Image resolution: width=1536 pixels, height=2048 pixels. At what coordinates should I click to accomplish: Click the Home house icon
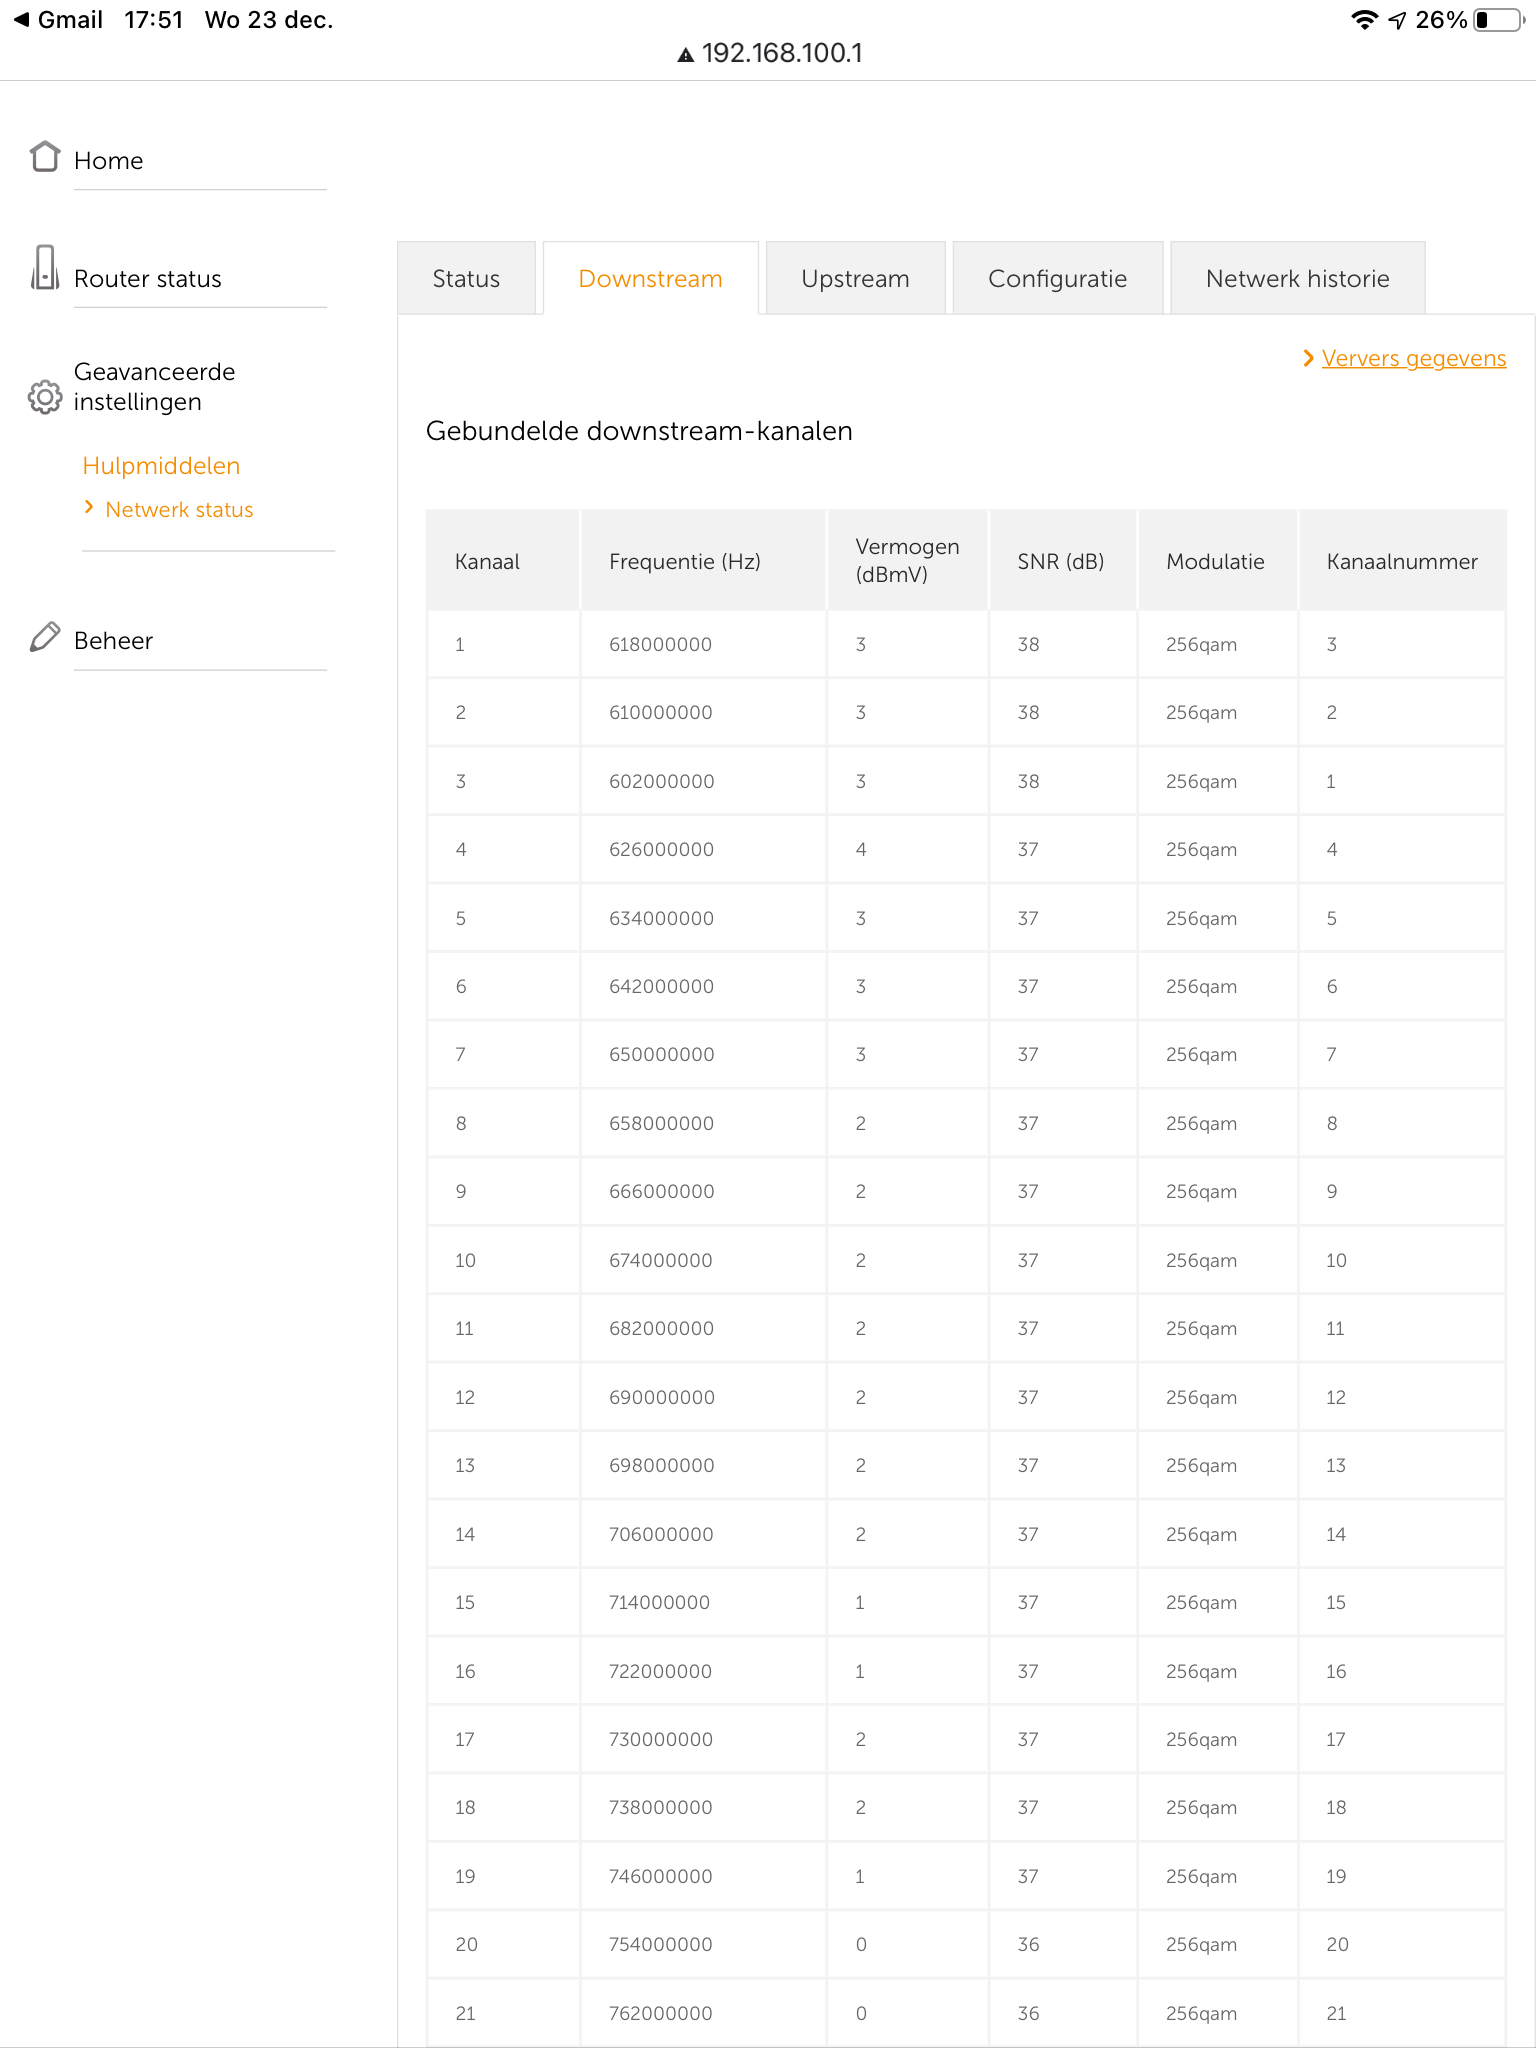[45, 157]
